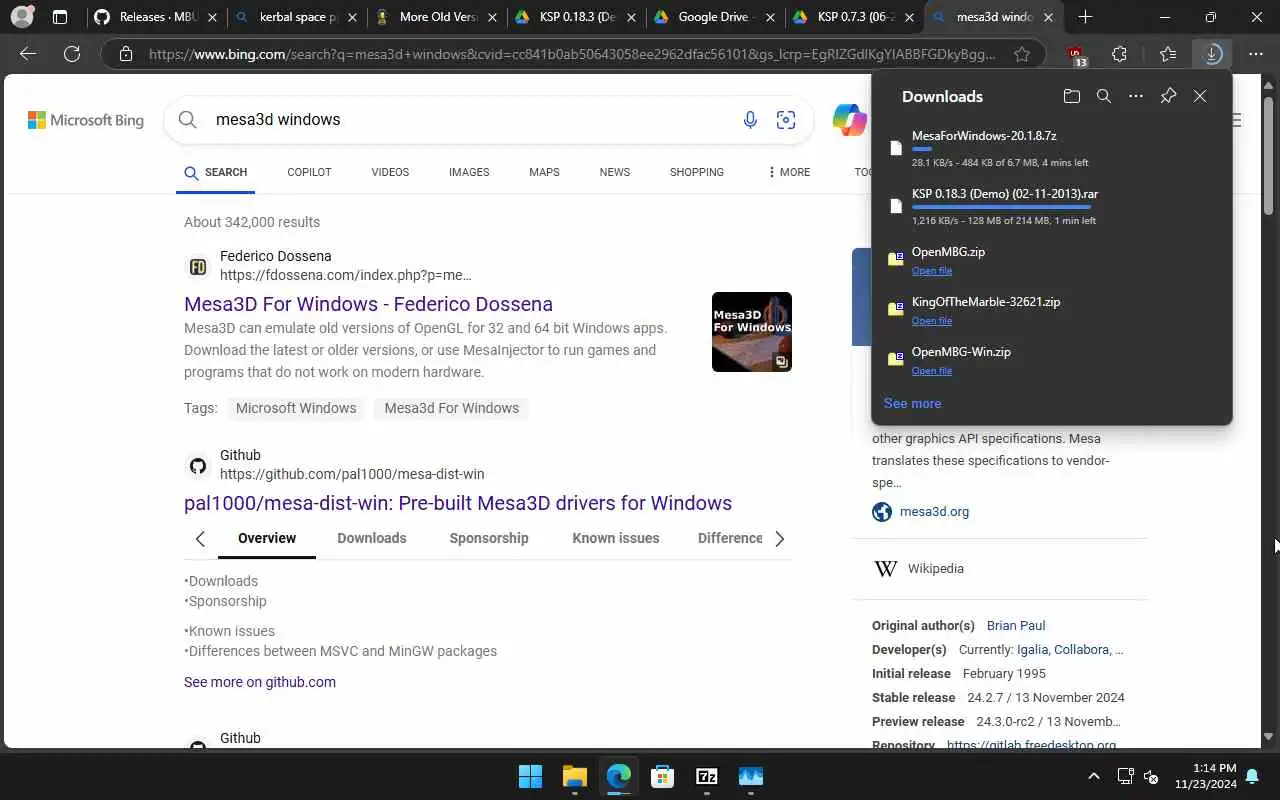Viewport: 1280px width, 800px height.
Task: Refresh the current page
Action: (72, 54)
